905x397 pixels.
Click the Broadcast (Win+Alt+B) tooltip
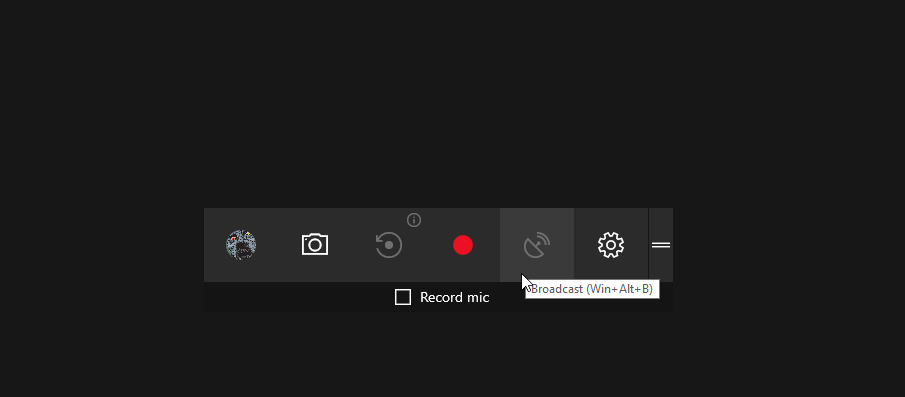[x=592, y=289]
